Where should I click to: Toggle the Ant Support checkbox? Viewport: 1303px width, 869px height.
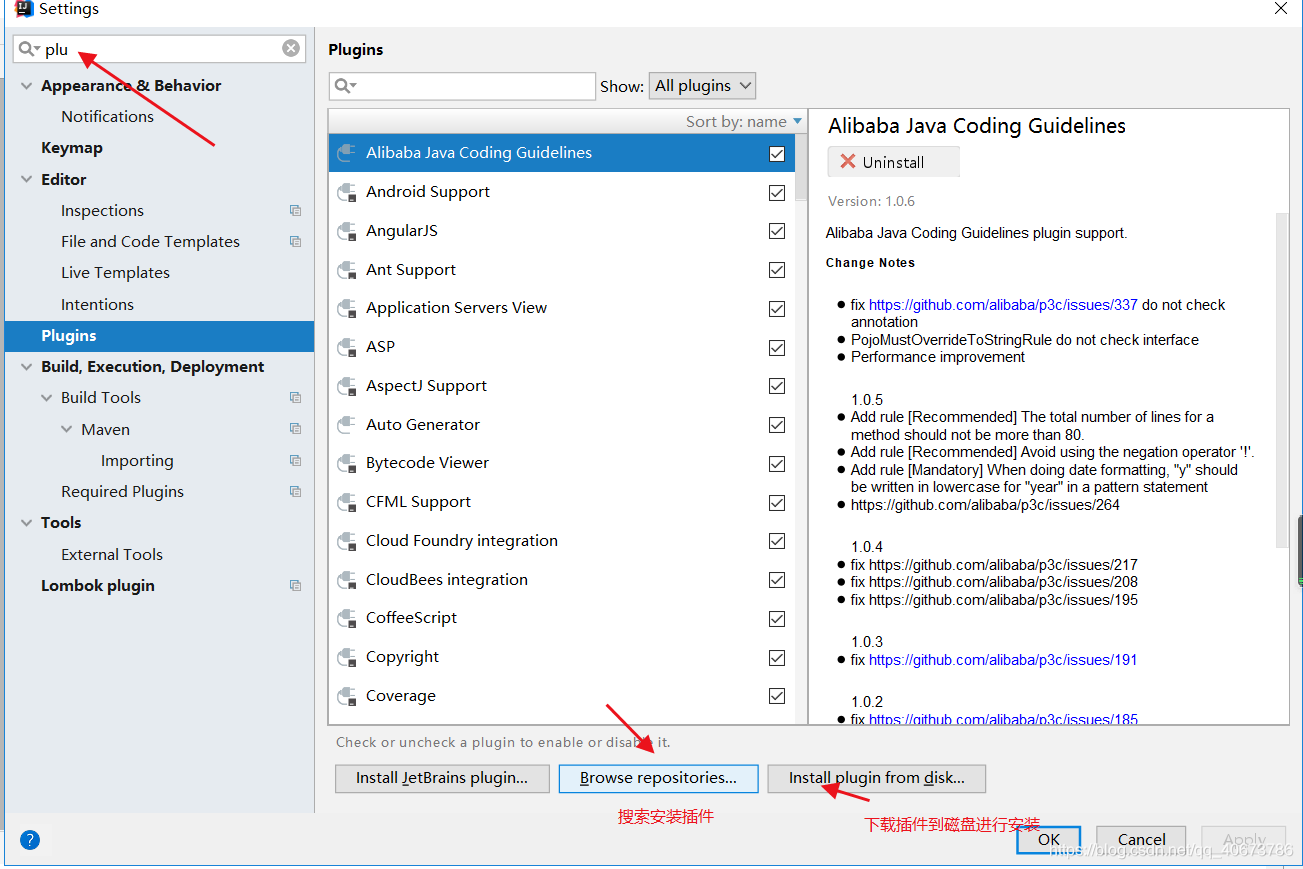click(x=777, y=270)
